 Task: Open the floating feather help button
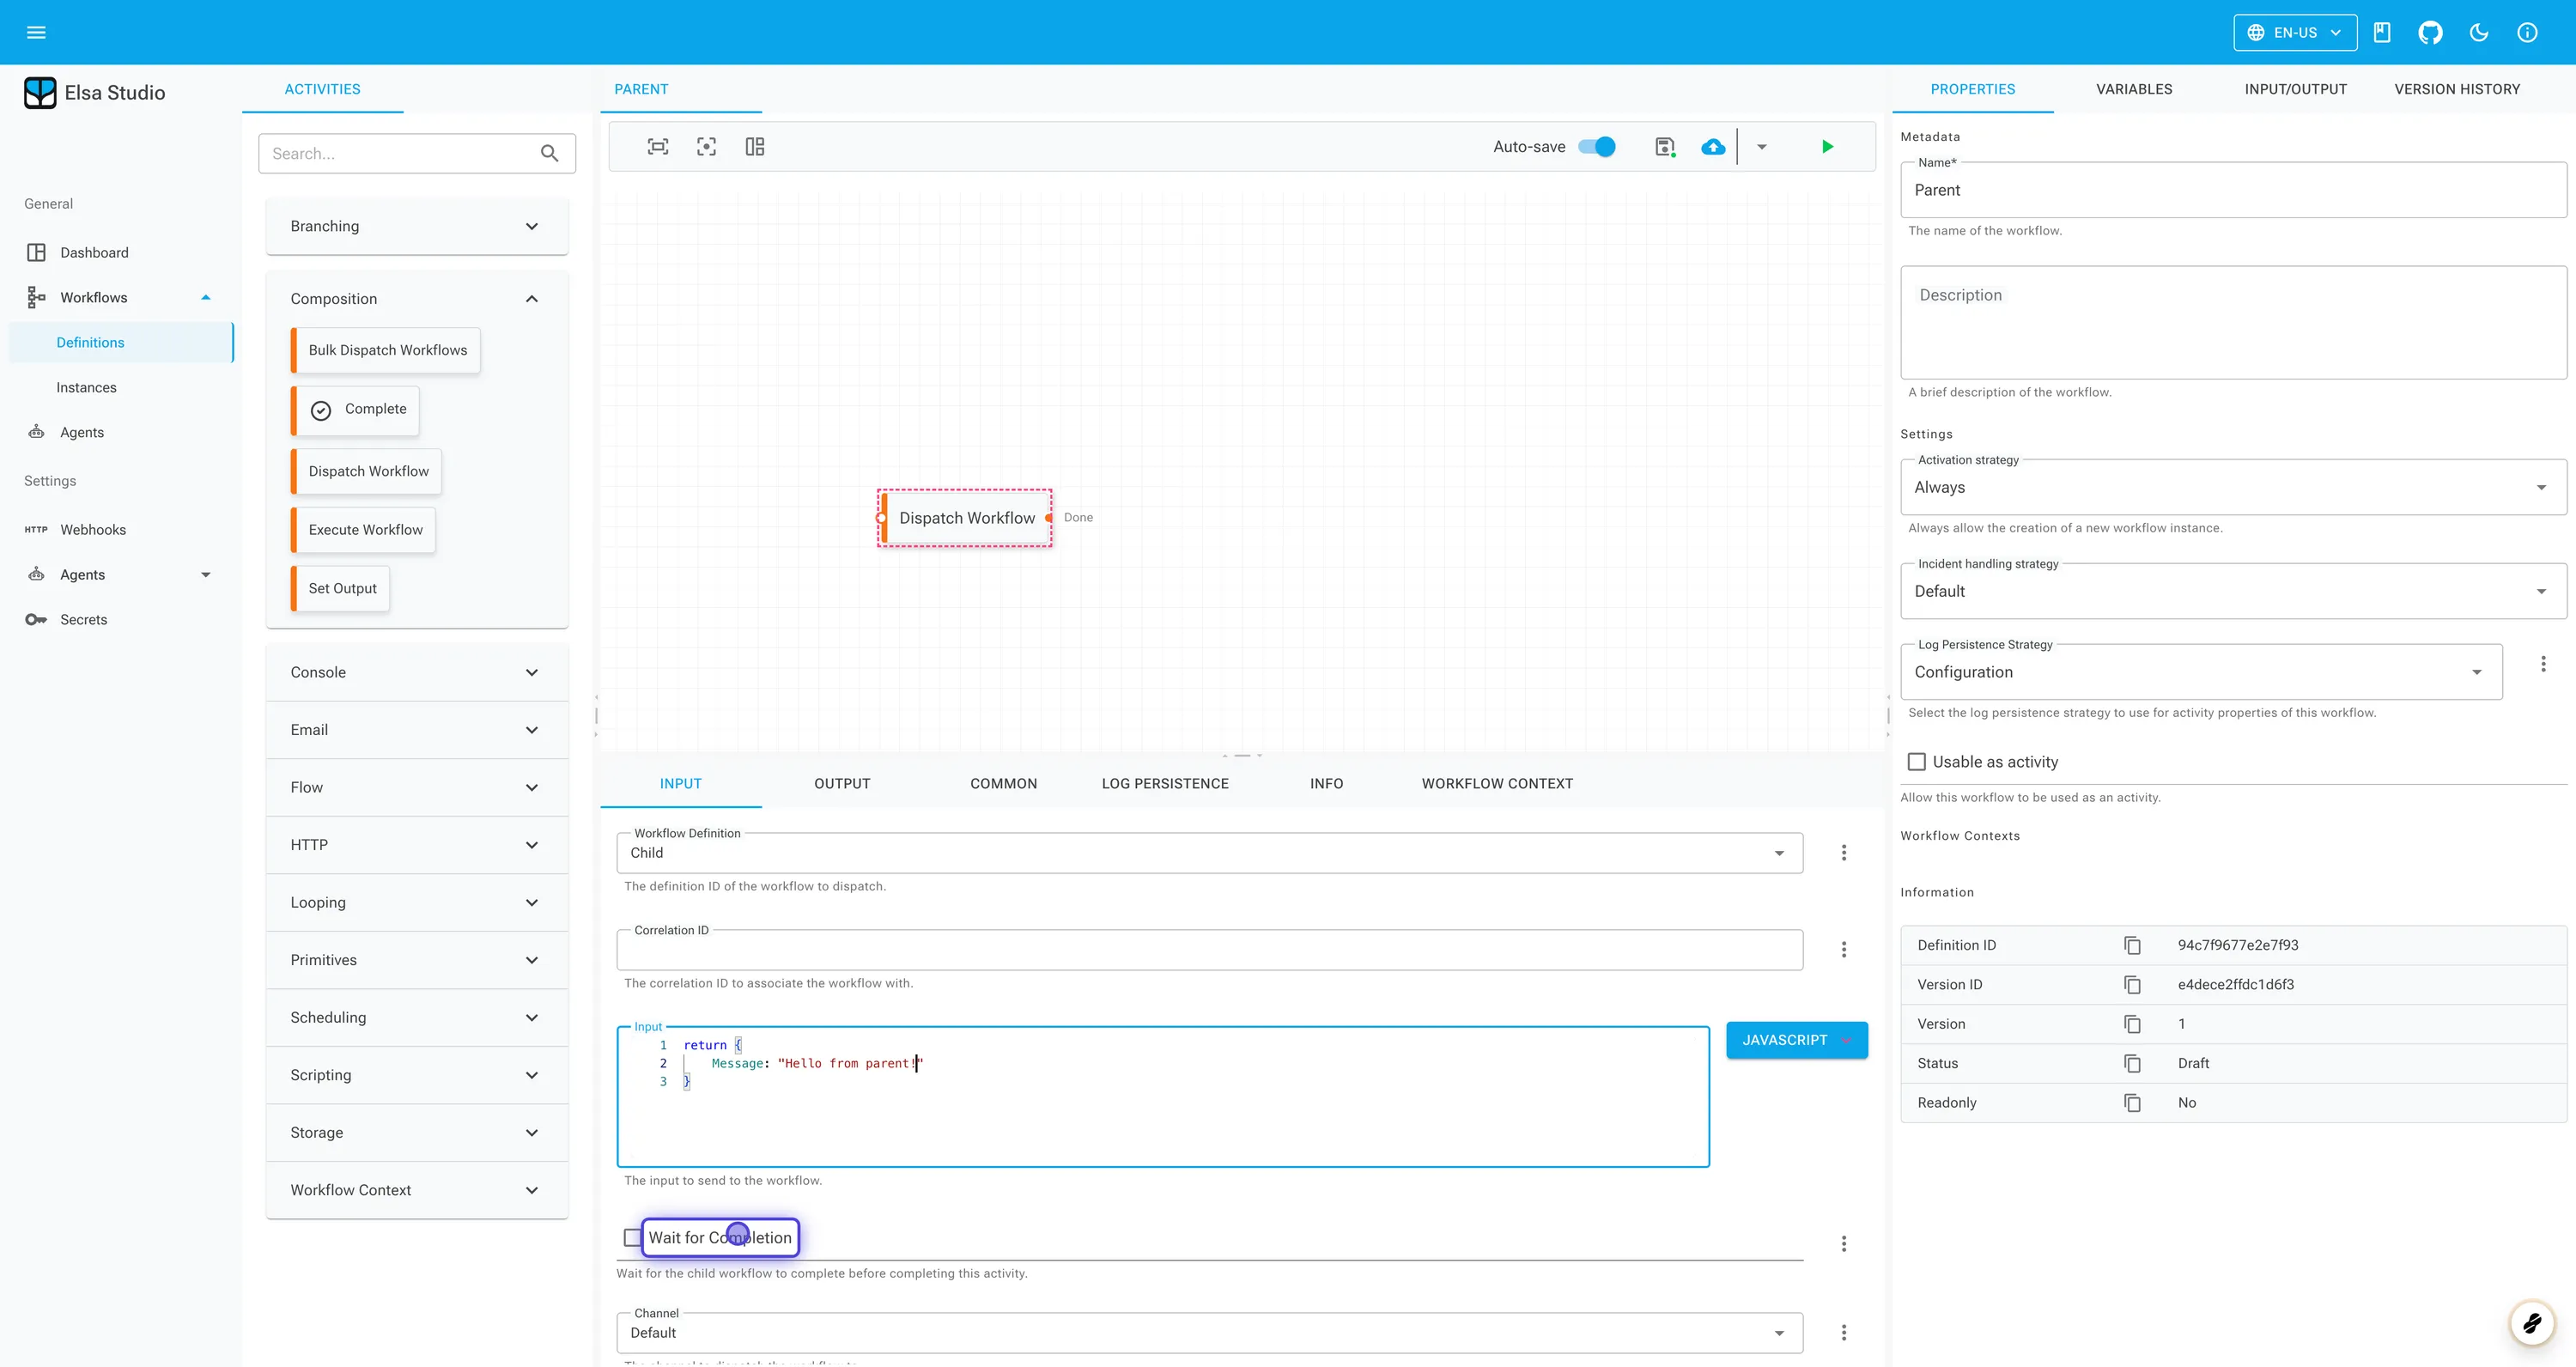[2532, 1323]
